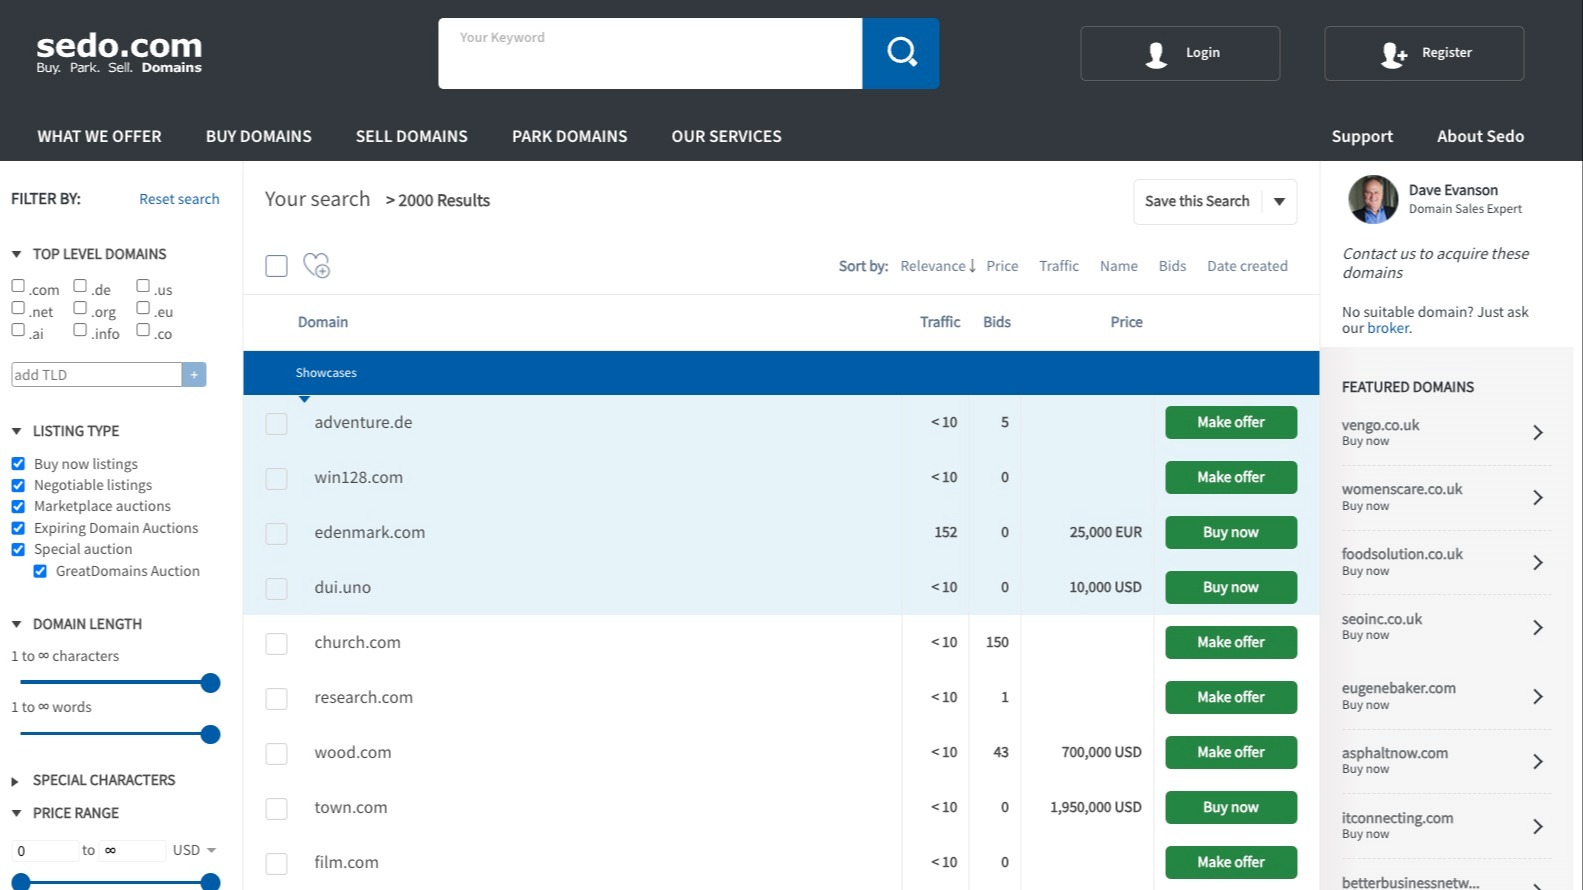
Task: Click the Register add-user icon
Action: click(x=1393, y=54)
